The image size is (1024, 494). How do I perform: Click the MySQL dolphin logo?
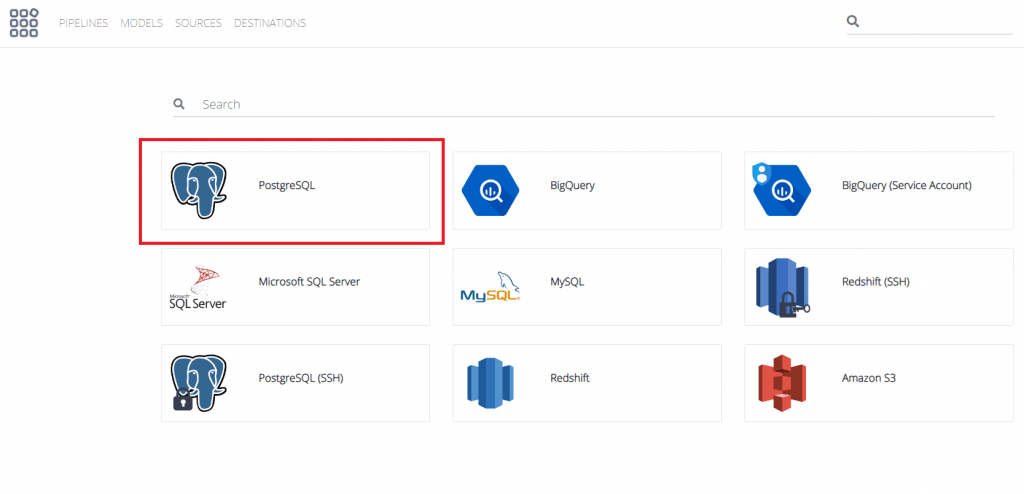pos(490,288)
